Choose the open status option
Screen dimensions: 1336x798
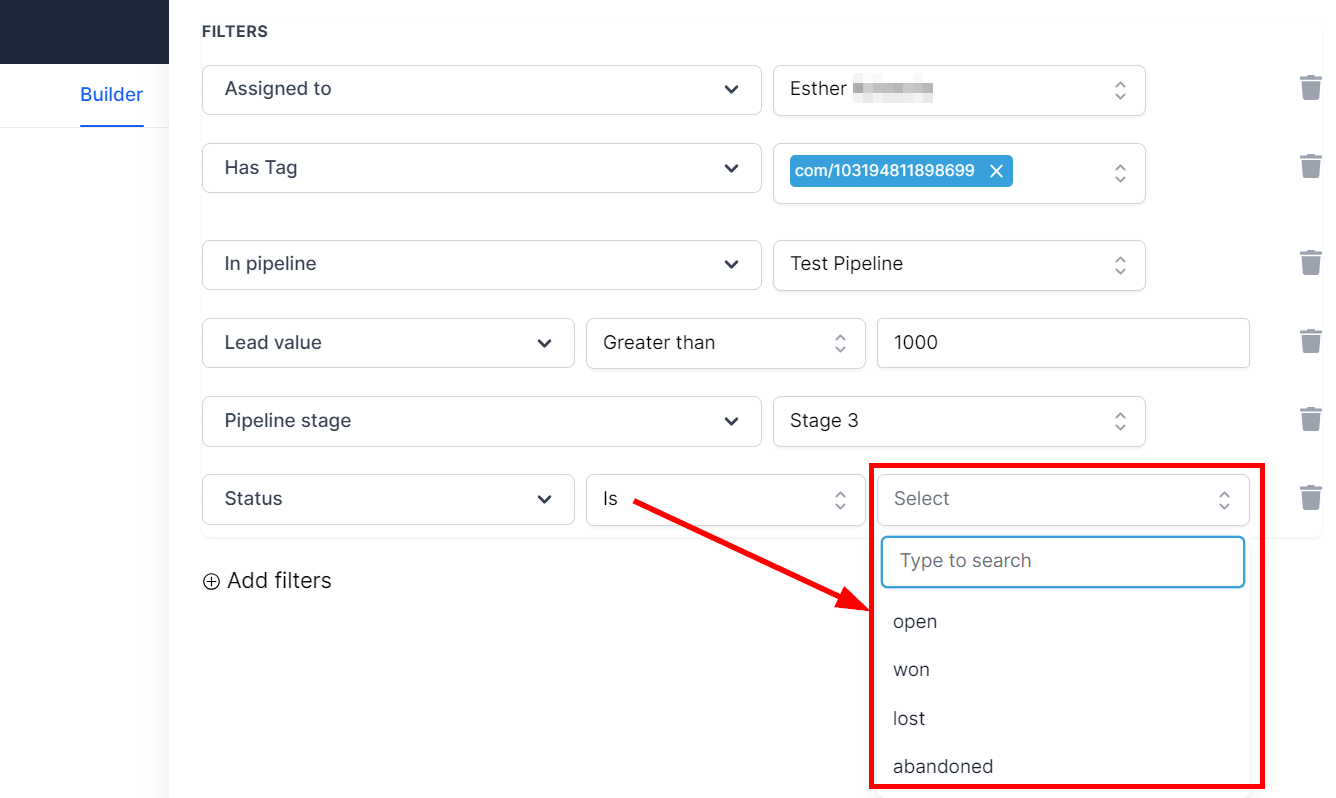[915, 622]
